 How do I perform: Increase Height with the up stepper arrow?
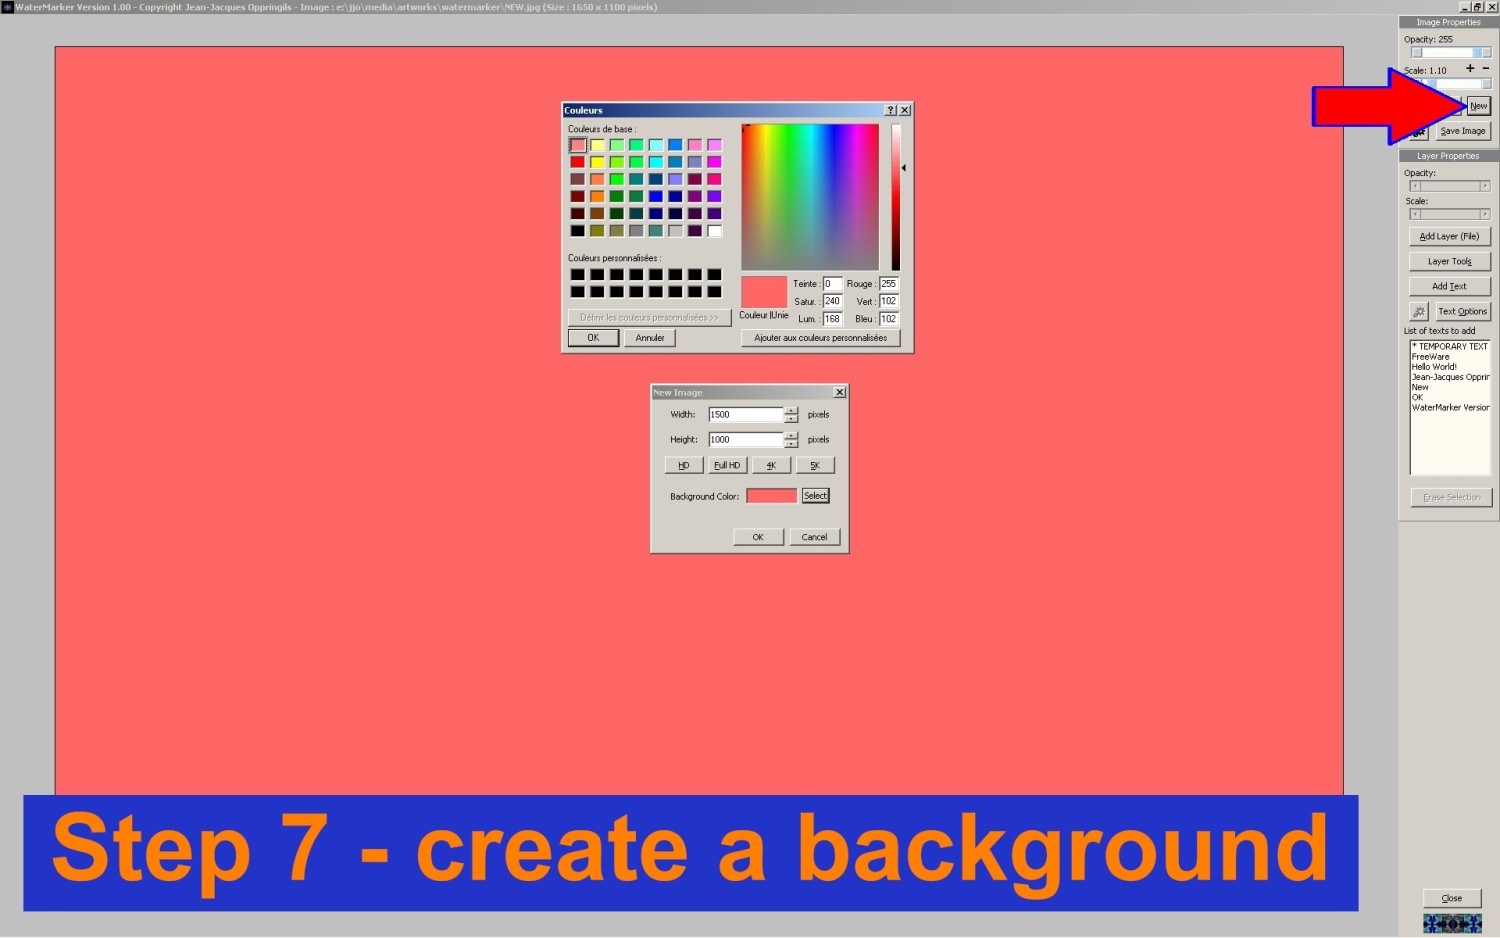tap(791, 435)
